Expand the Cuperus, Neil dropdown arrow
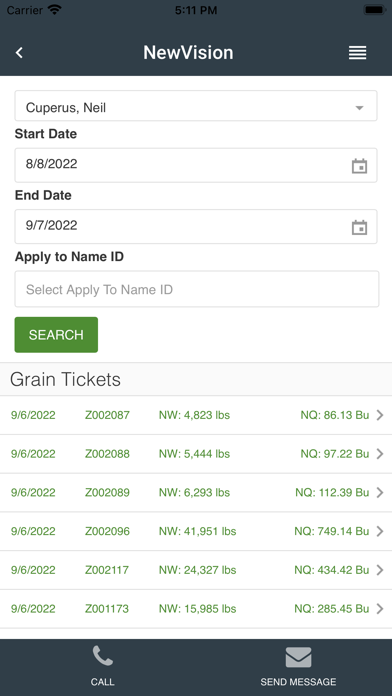392x696 pixels. coord(360,108)
